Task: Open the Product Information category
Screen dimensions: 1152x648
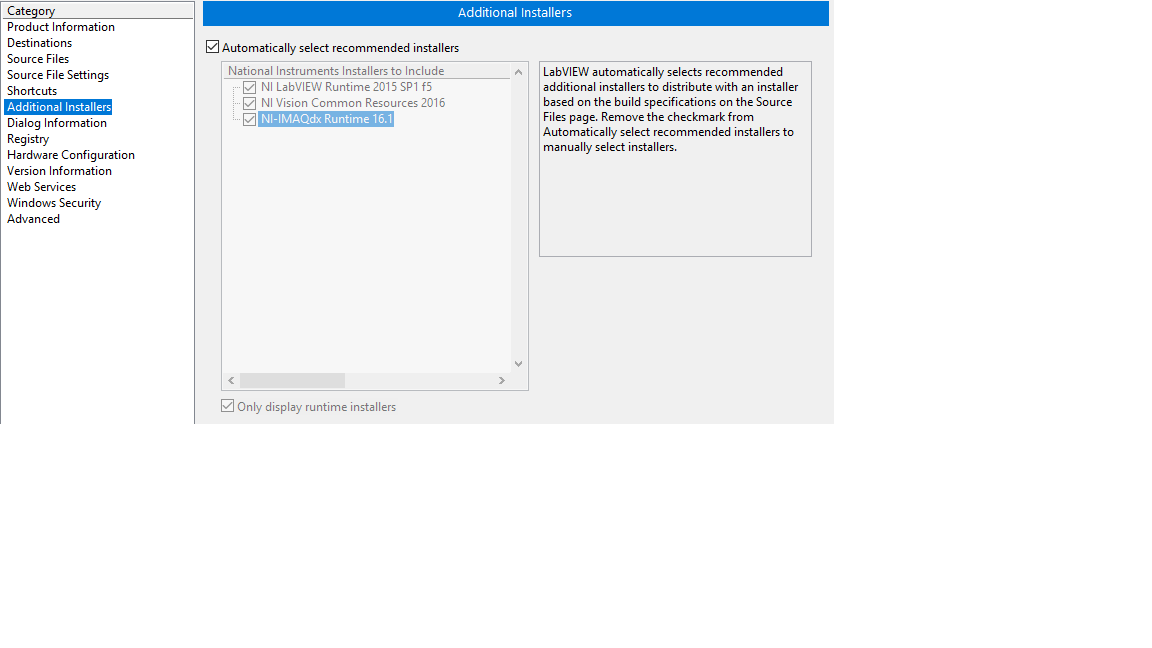Action: tap(61, 27)
